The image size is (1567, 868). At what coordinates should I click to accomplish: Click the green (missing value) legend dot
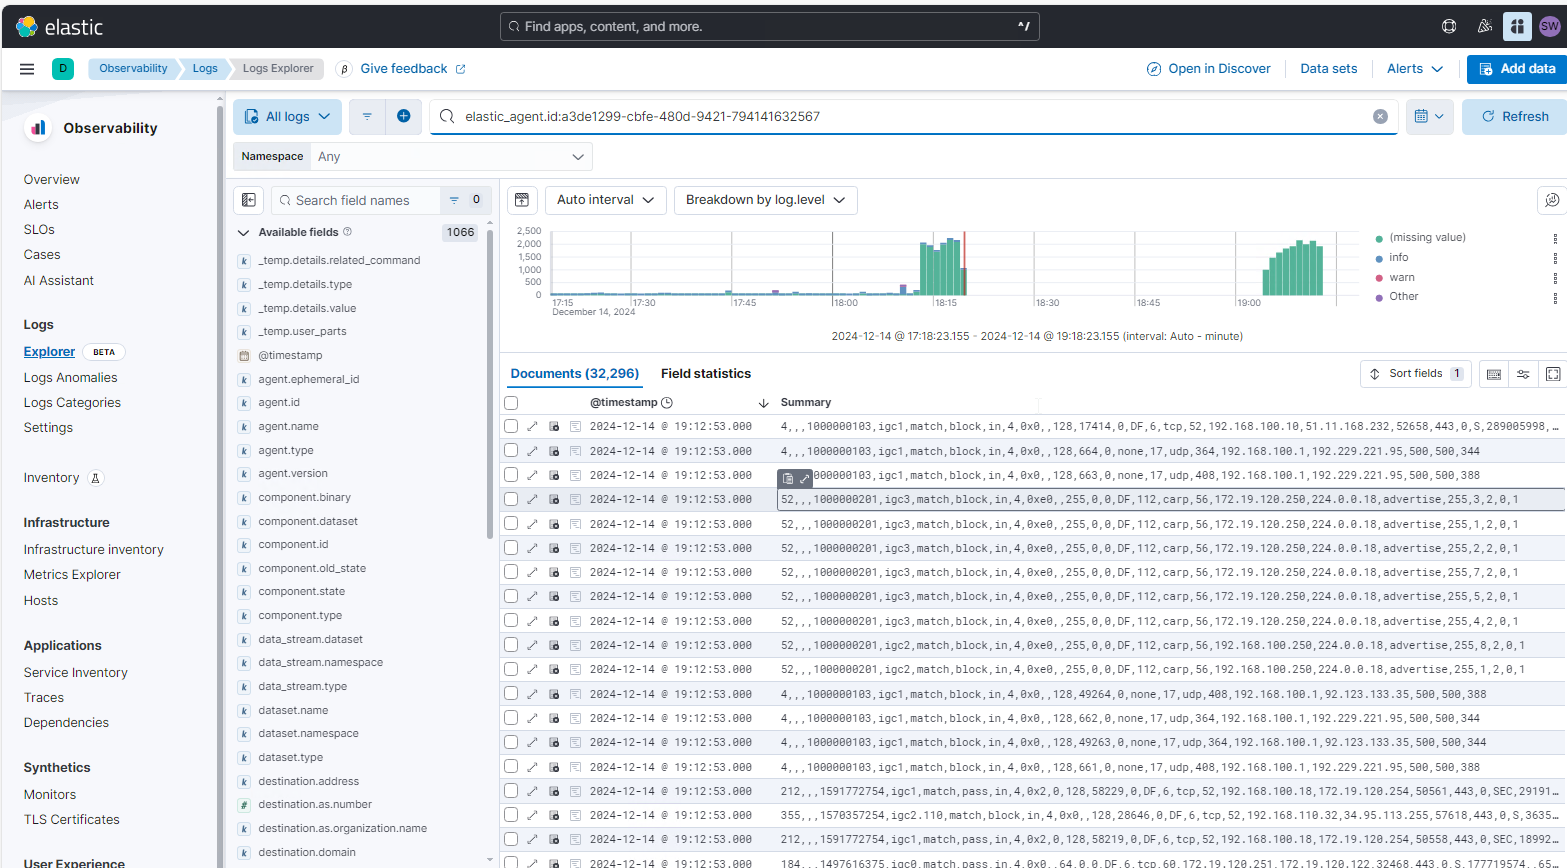[x=1379, y=238]
